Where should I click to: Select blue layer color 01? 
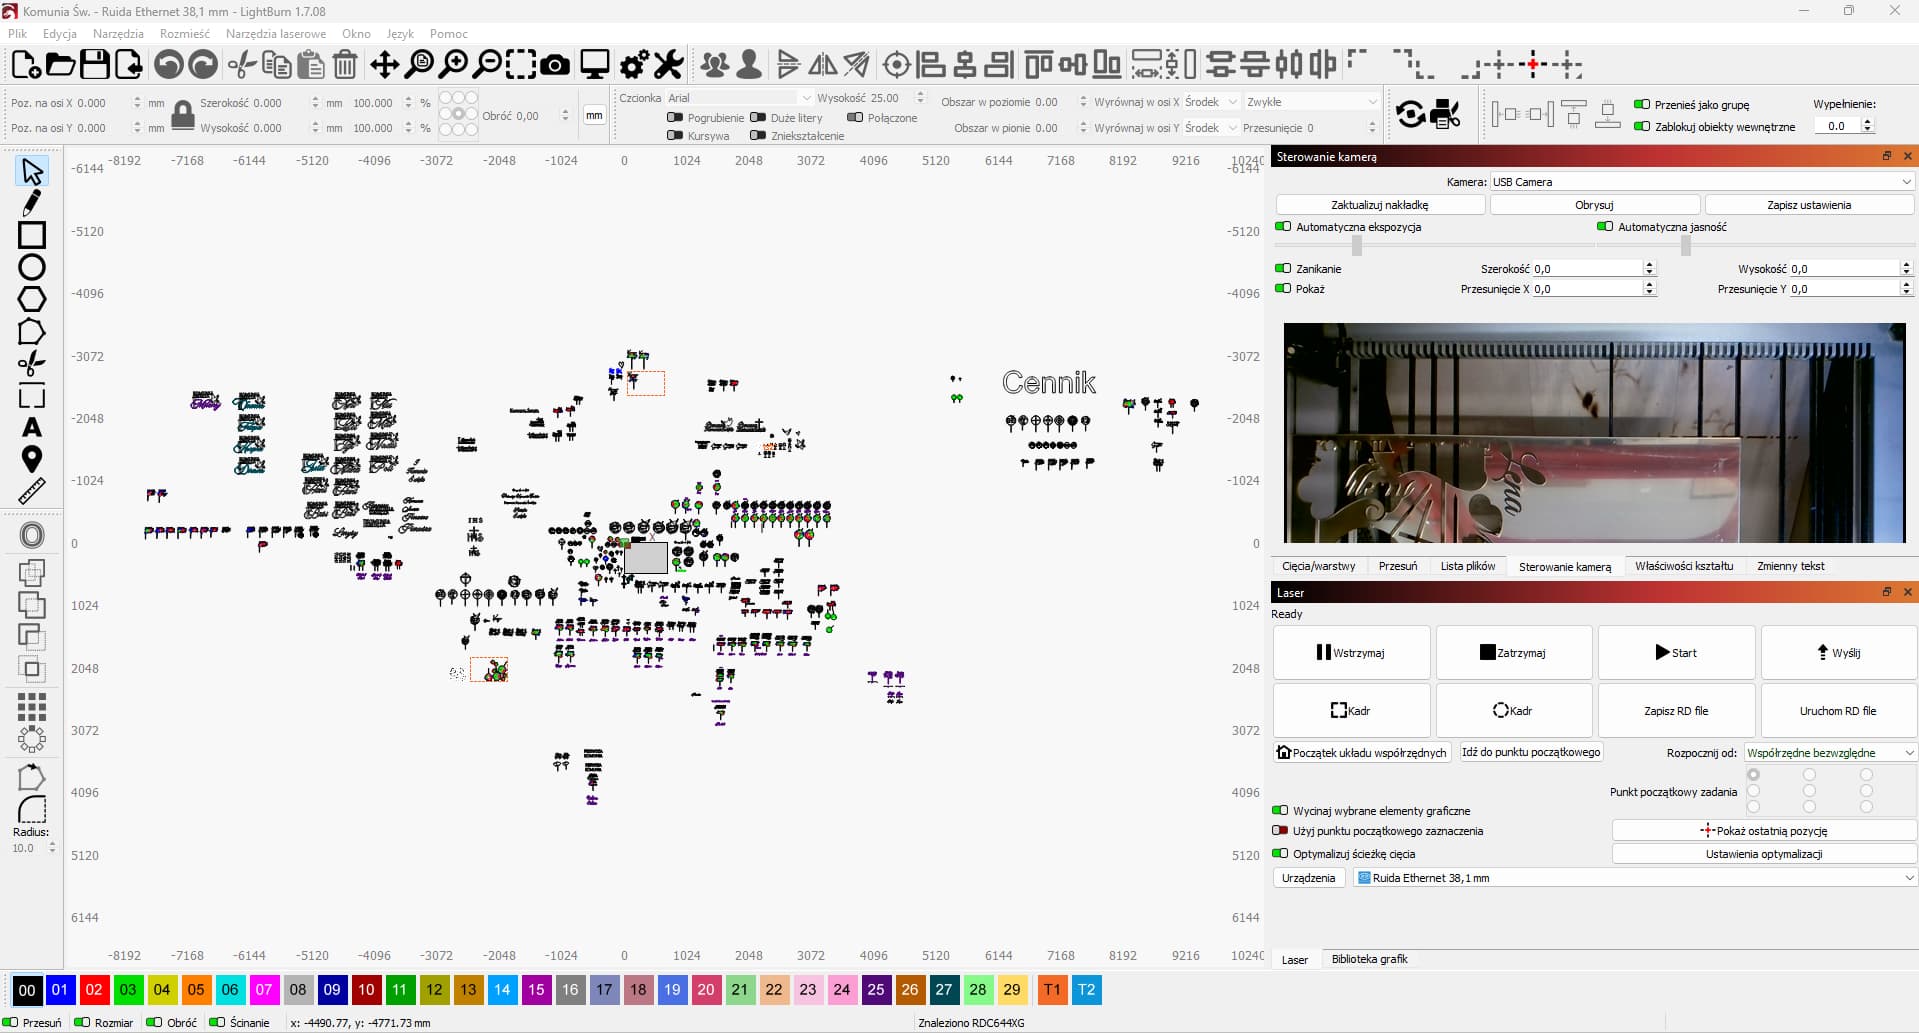60,990
